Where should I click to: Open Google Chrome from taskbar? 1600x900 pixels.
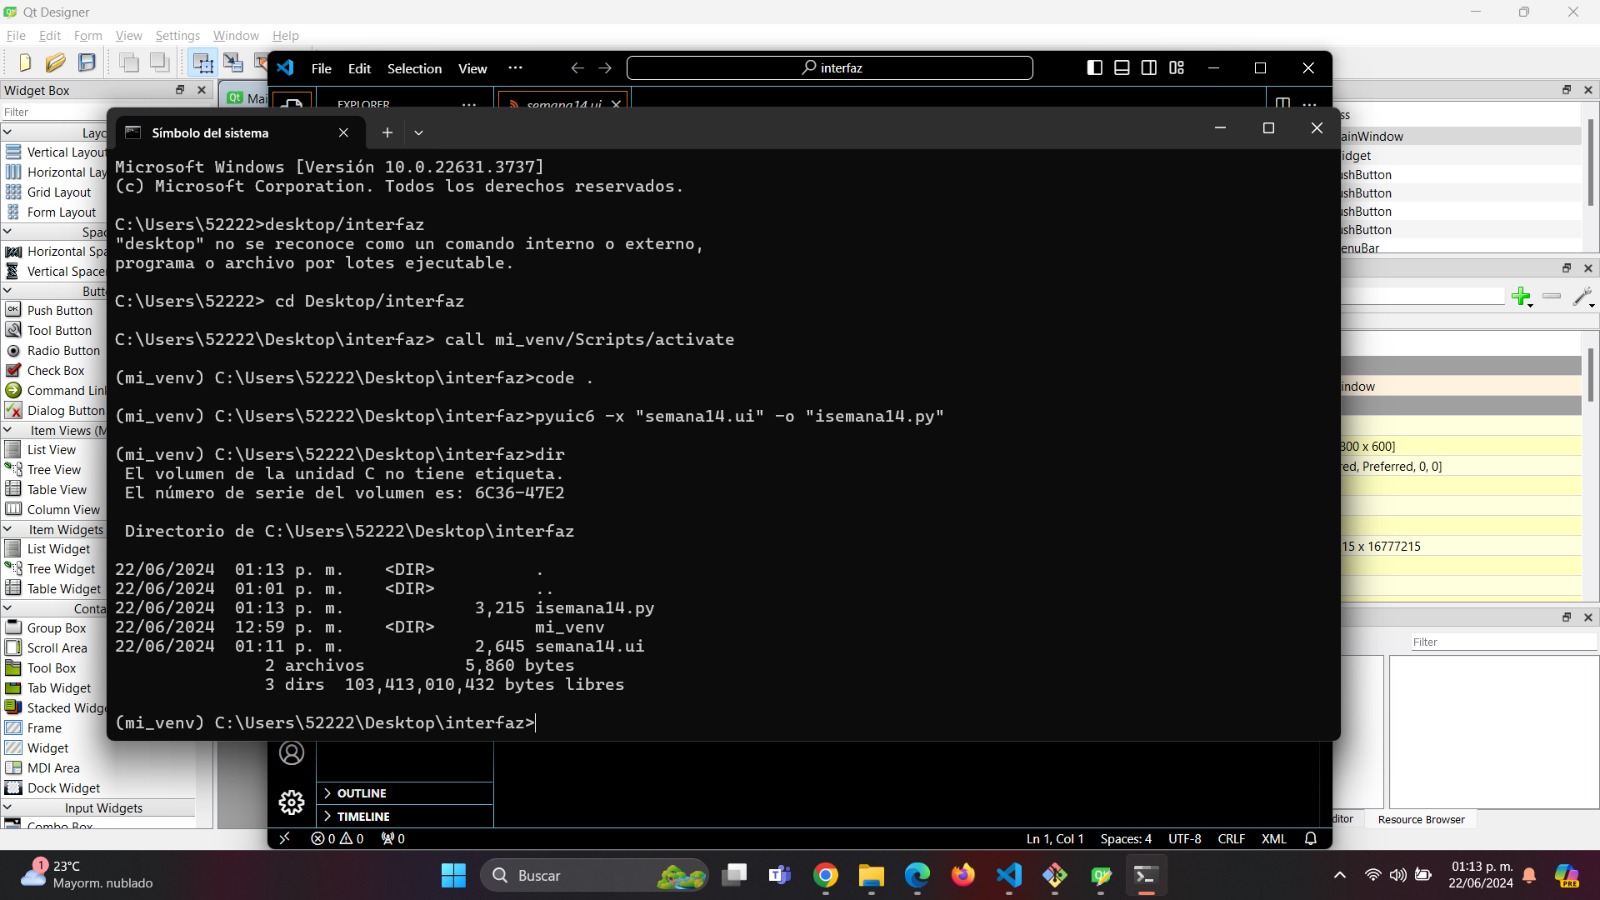click(x=825, y=875)
